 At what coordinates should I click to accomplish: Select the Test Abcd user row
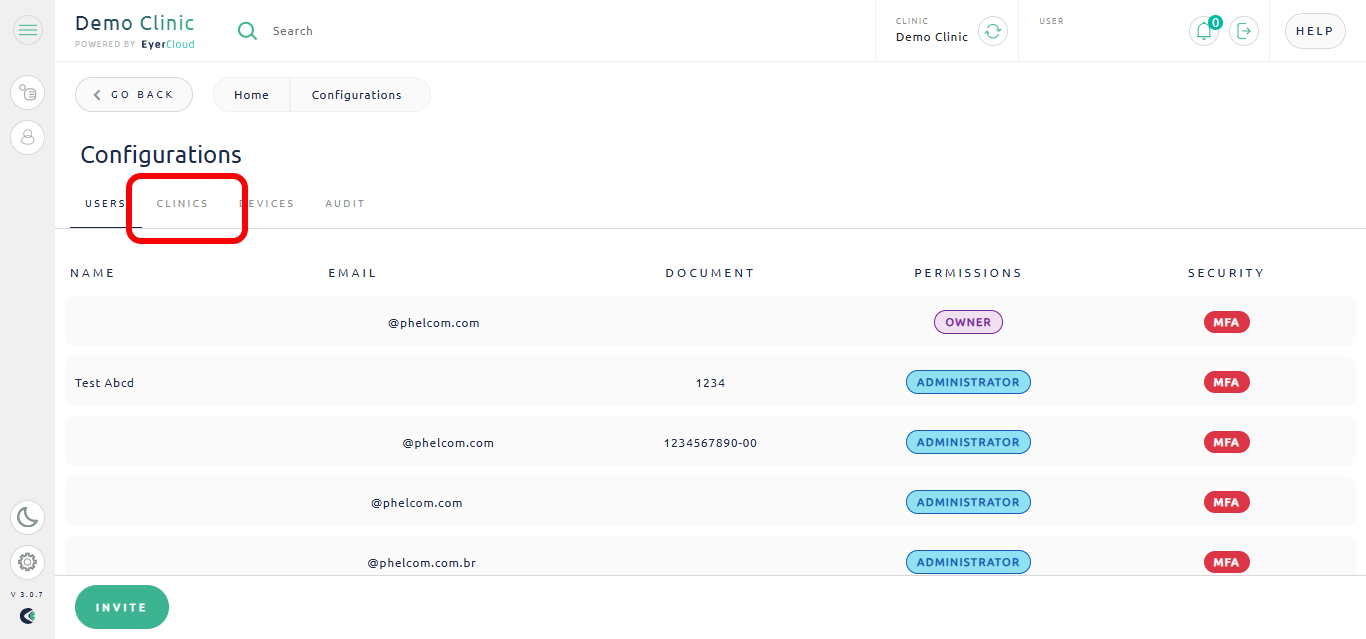pos(710,382)
